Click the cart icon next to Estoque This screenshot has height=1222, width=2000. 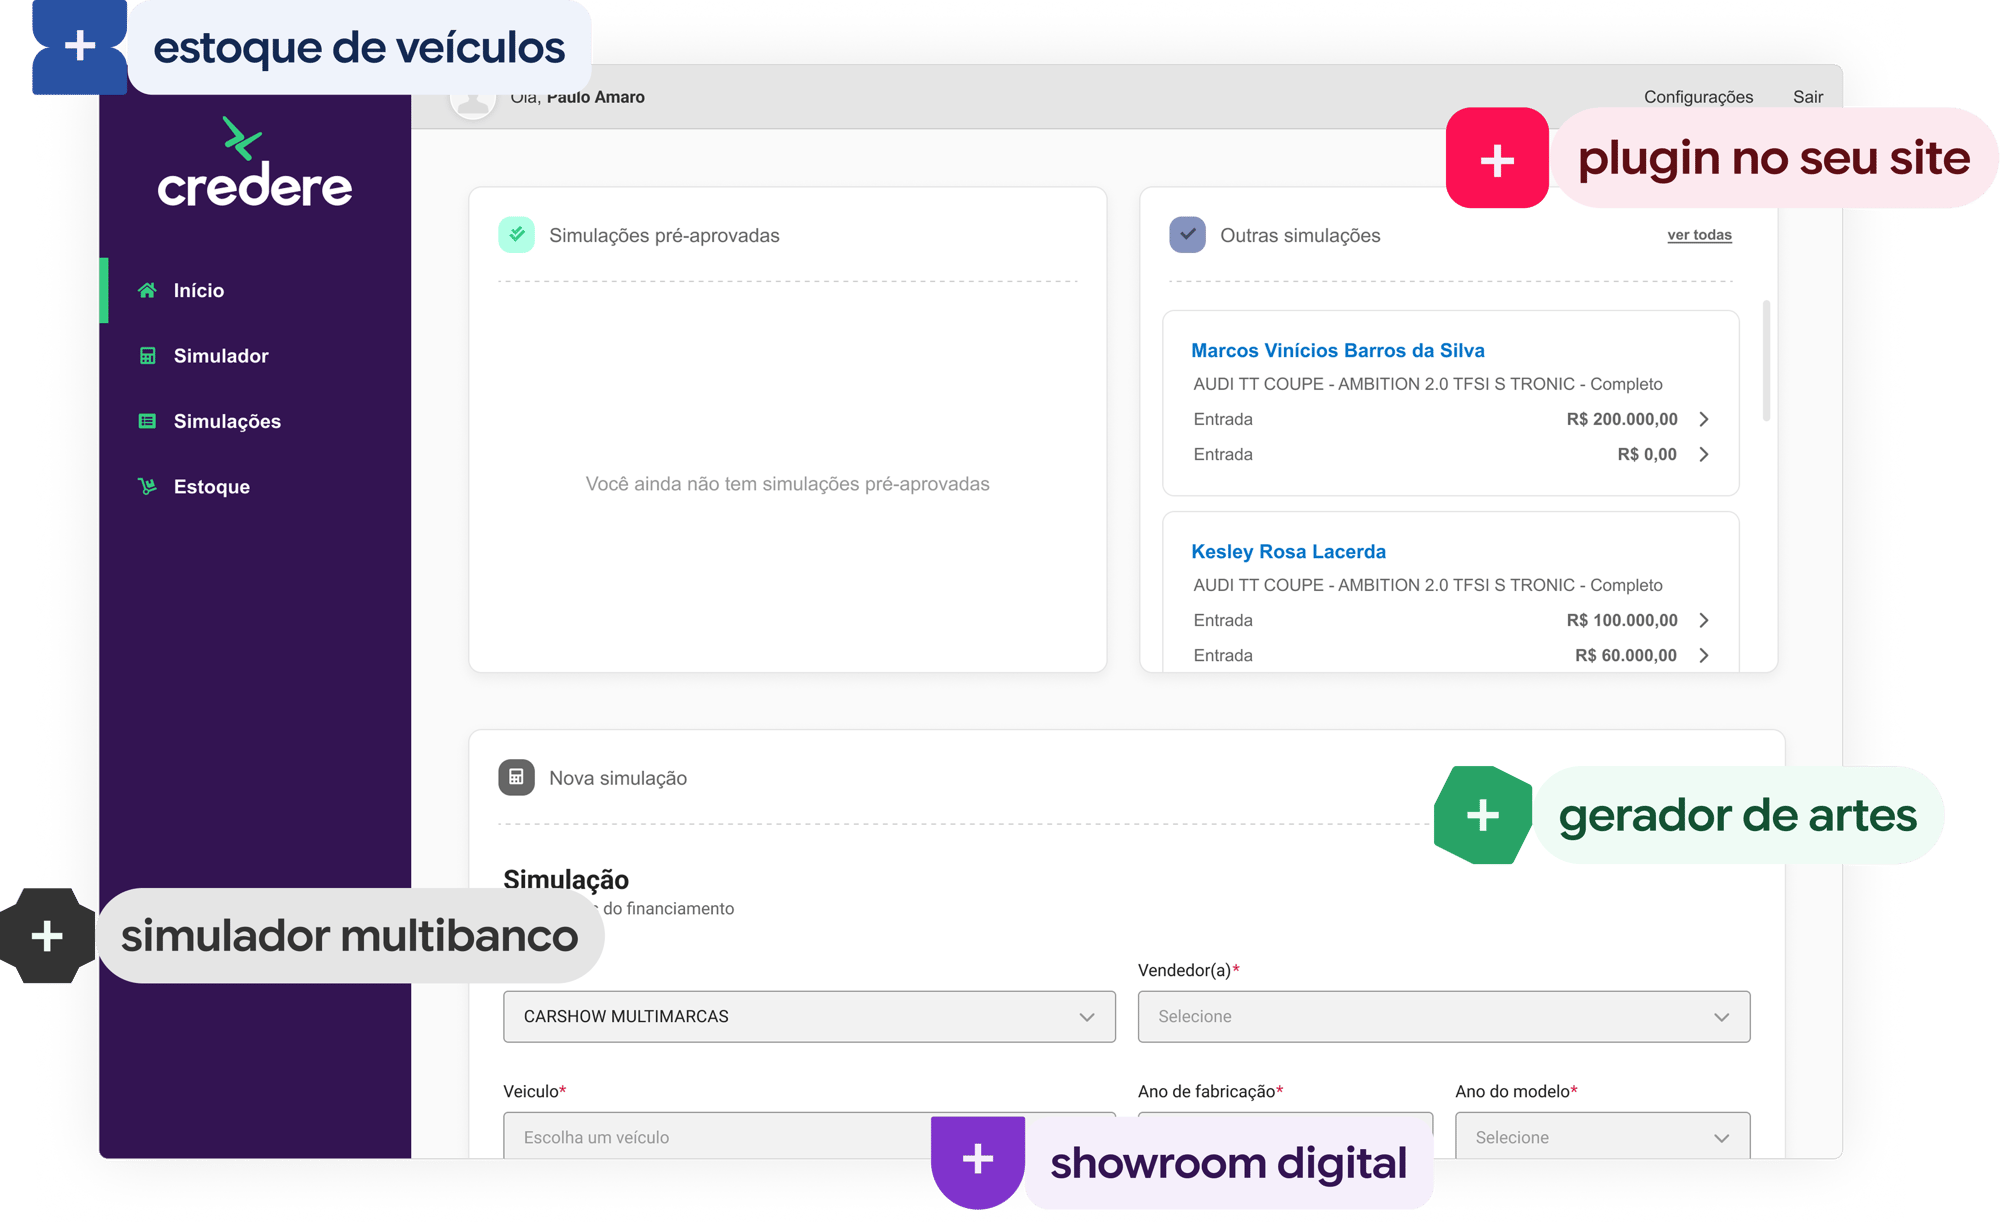(147, 487)
